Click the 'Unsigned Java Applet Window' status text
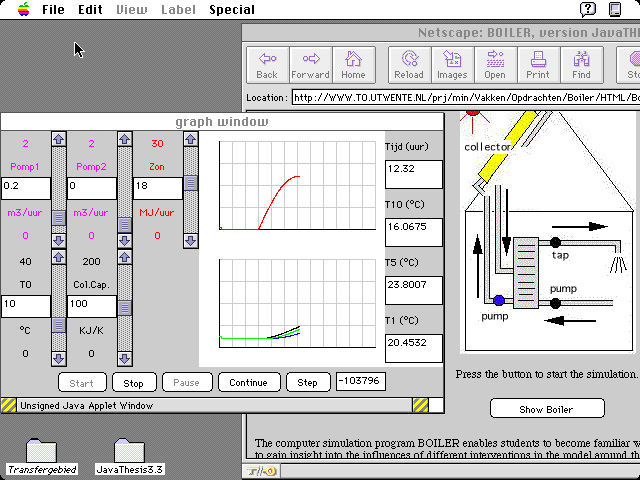This screenshot has width=640, height=480. tap(87, 406)
